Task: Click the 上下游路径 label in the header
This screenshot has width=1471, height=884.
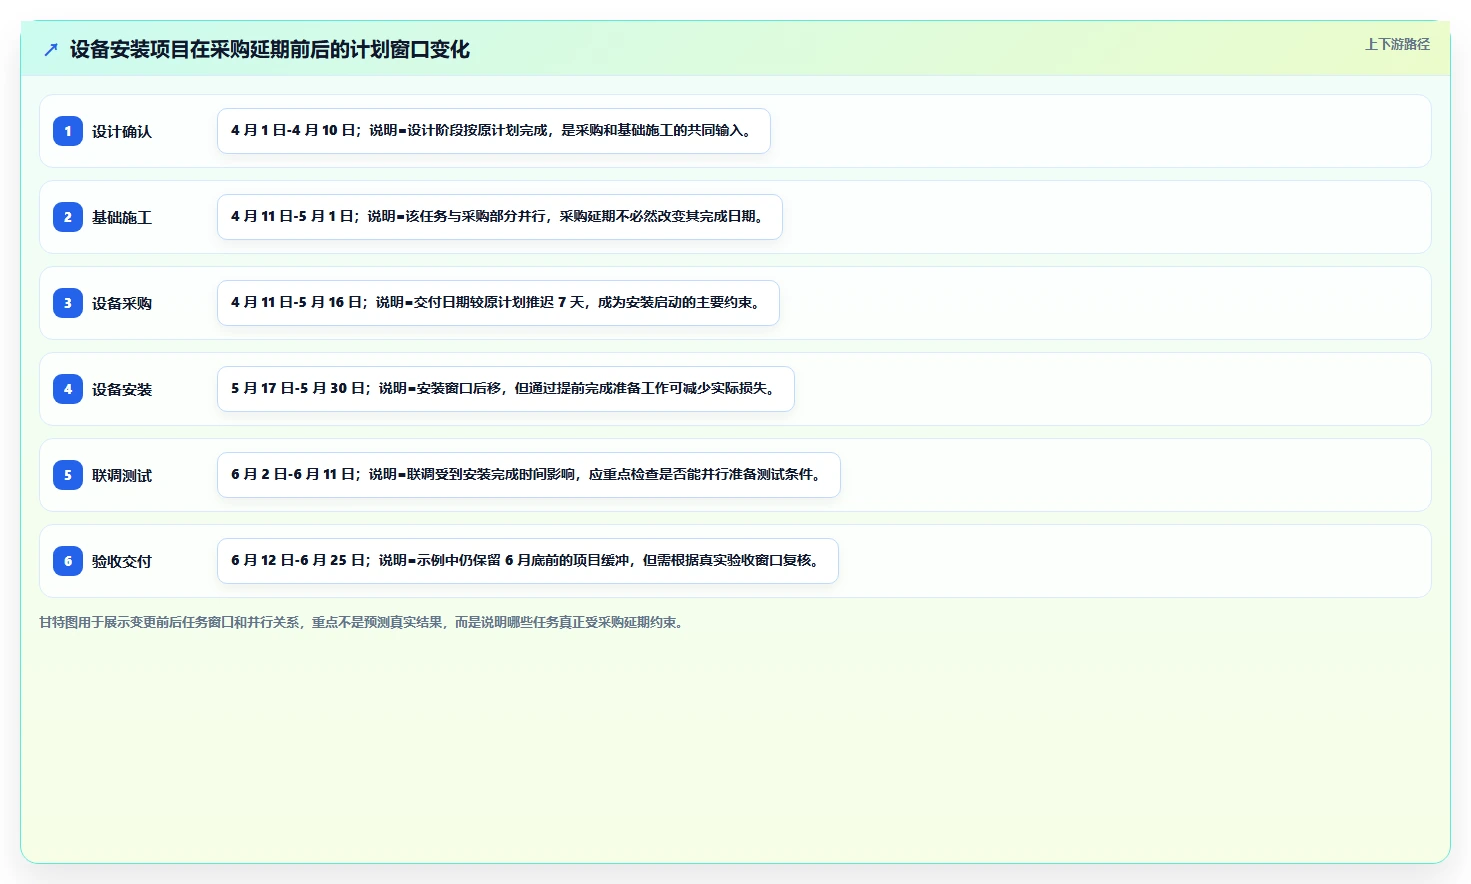Action: 1397,44
